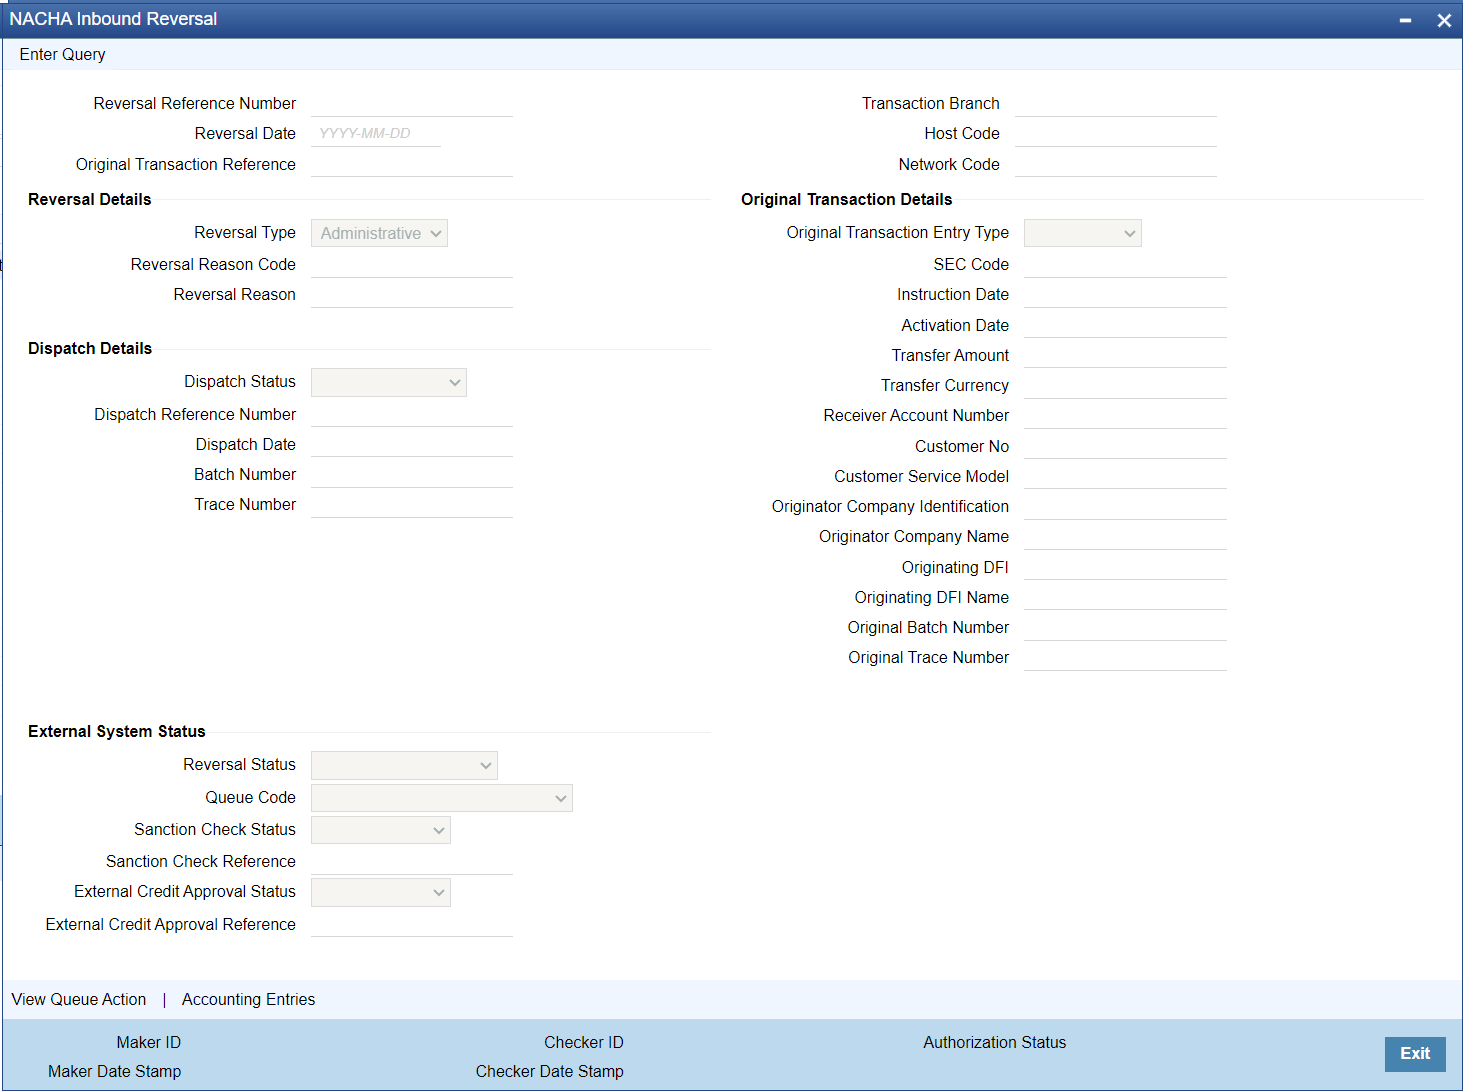Click the Exit button
1463x1092 pixels.
pos(1415,1054)
